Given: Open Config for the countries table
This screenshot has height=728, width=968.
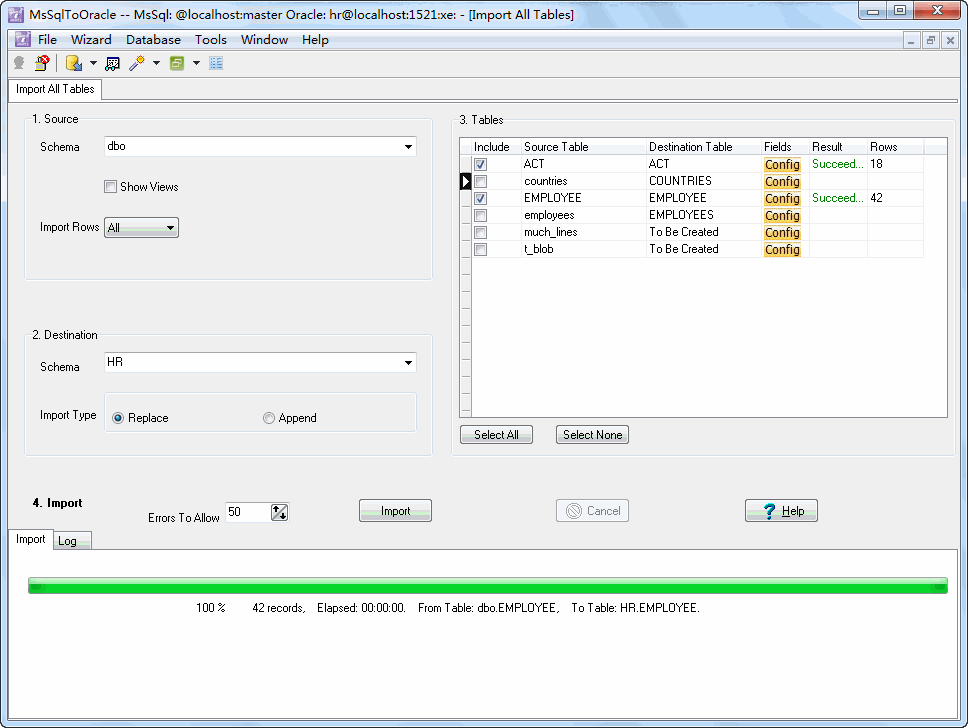Looking at the screenshot, I should (x=782, y=182).
